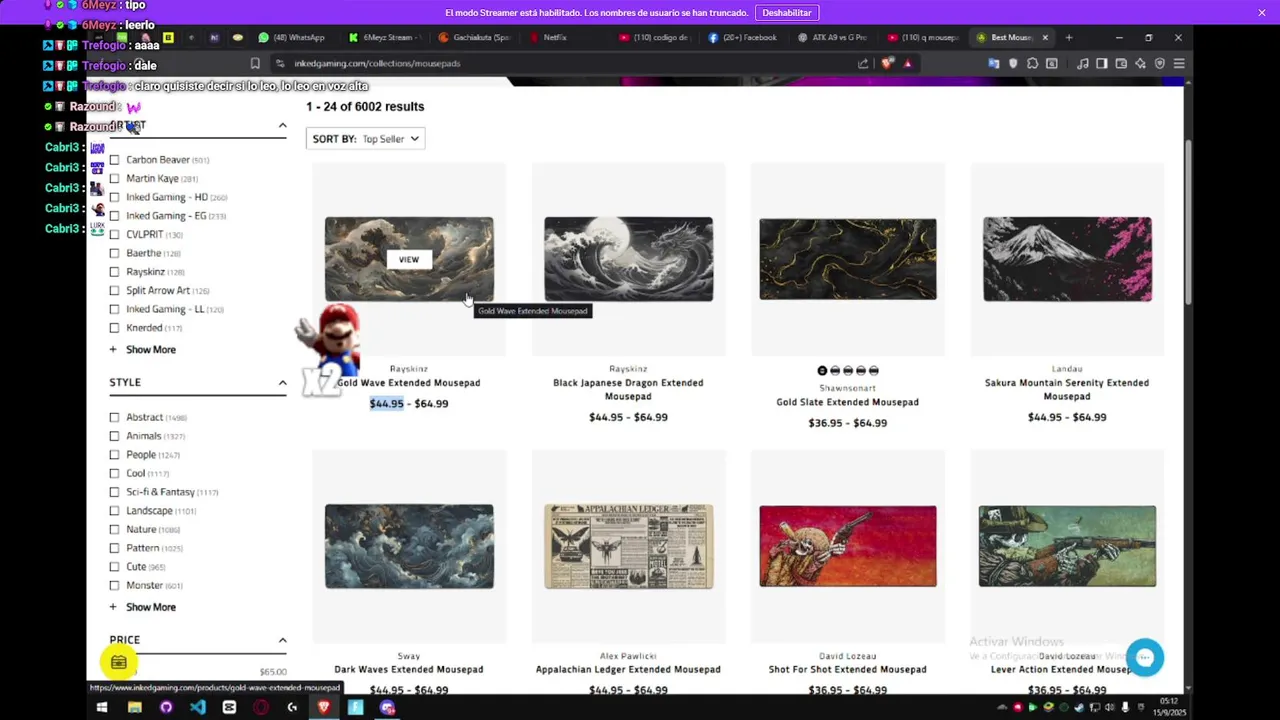Close the Best Mousepads tab
Screen dimensions: 1280x720
1045,37
